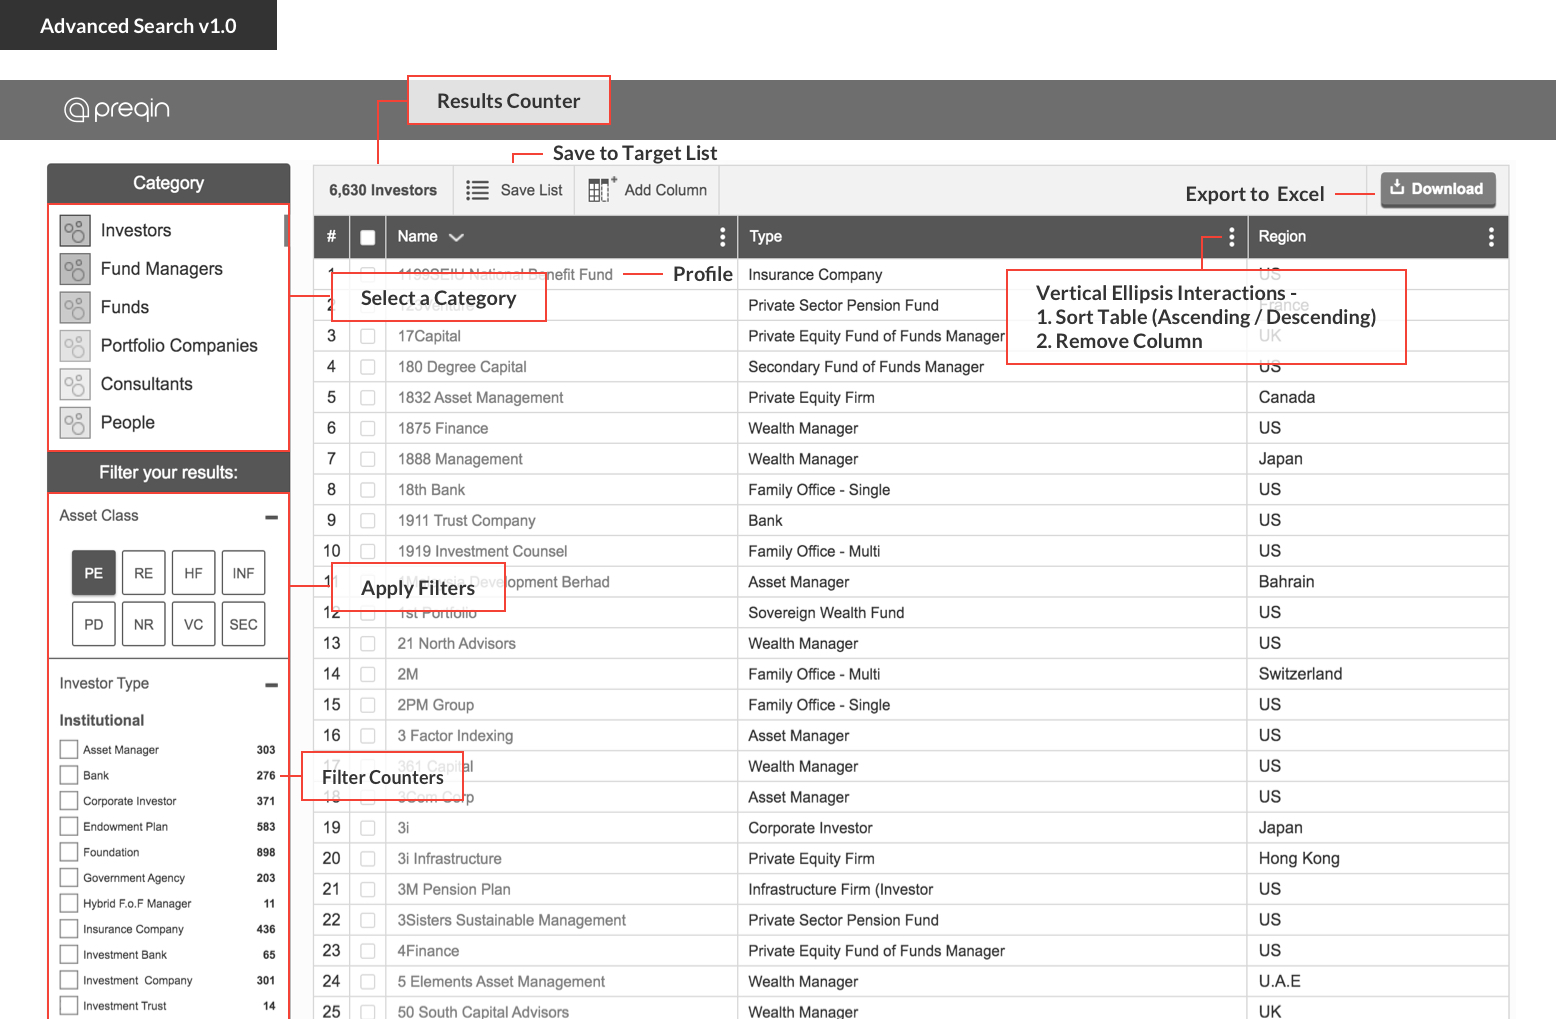Toggle the SEC asset class filter
The width and height of the screenshot is (1557, 1019).
pos(244,624)
